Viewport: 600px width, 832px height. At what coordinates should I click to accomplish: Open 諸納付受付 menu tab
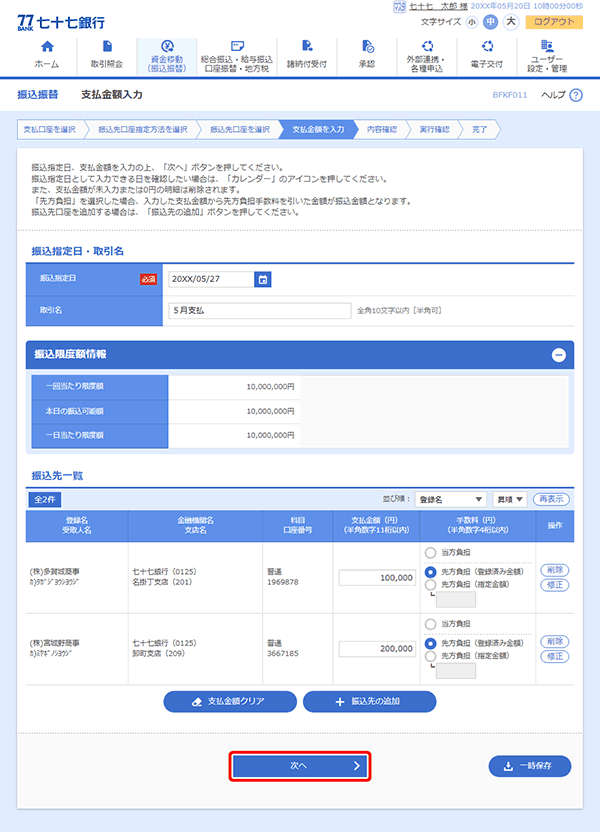[x=306, y=58]
